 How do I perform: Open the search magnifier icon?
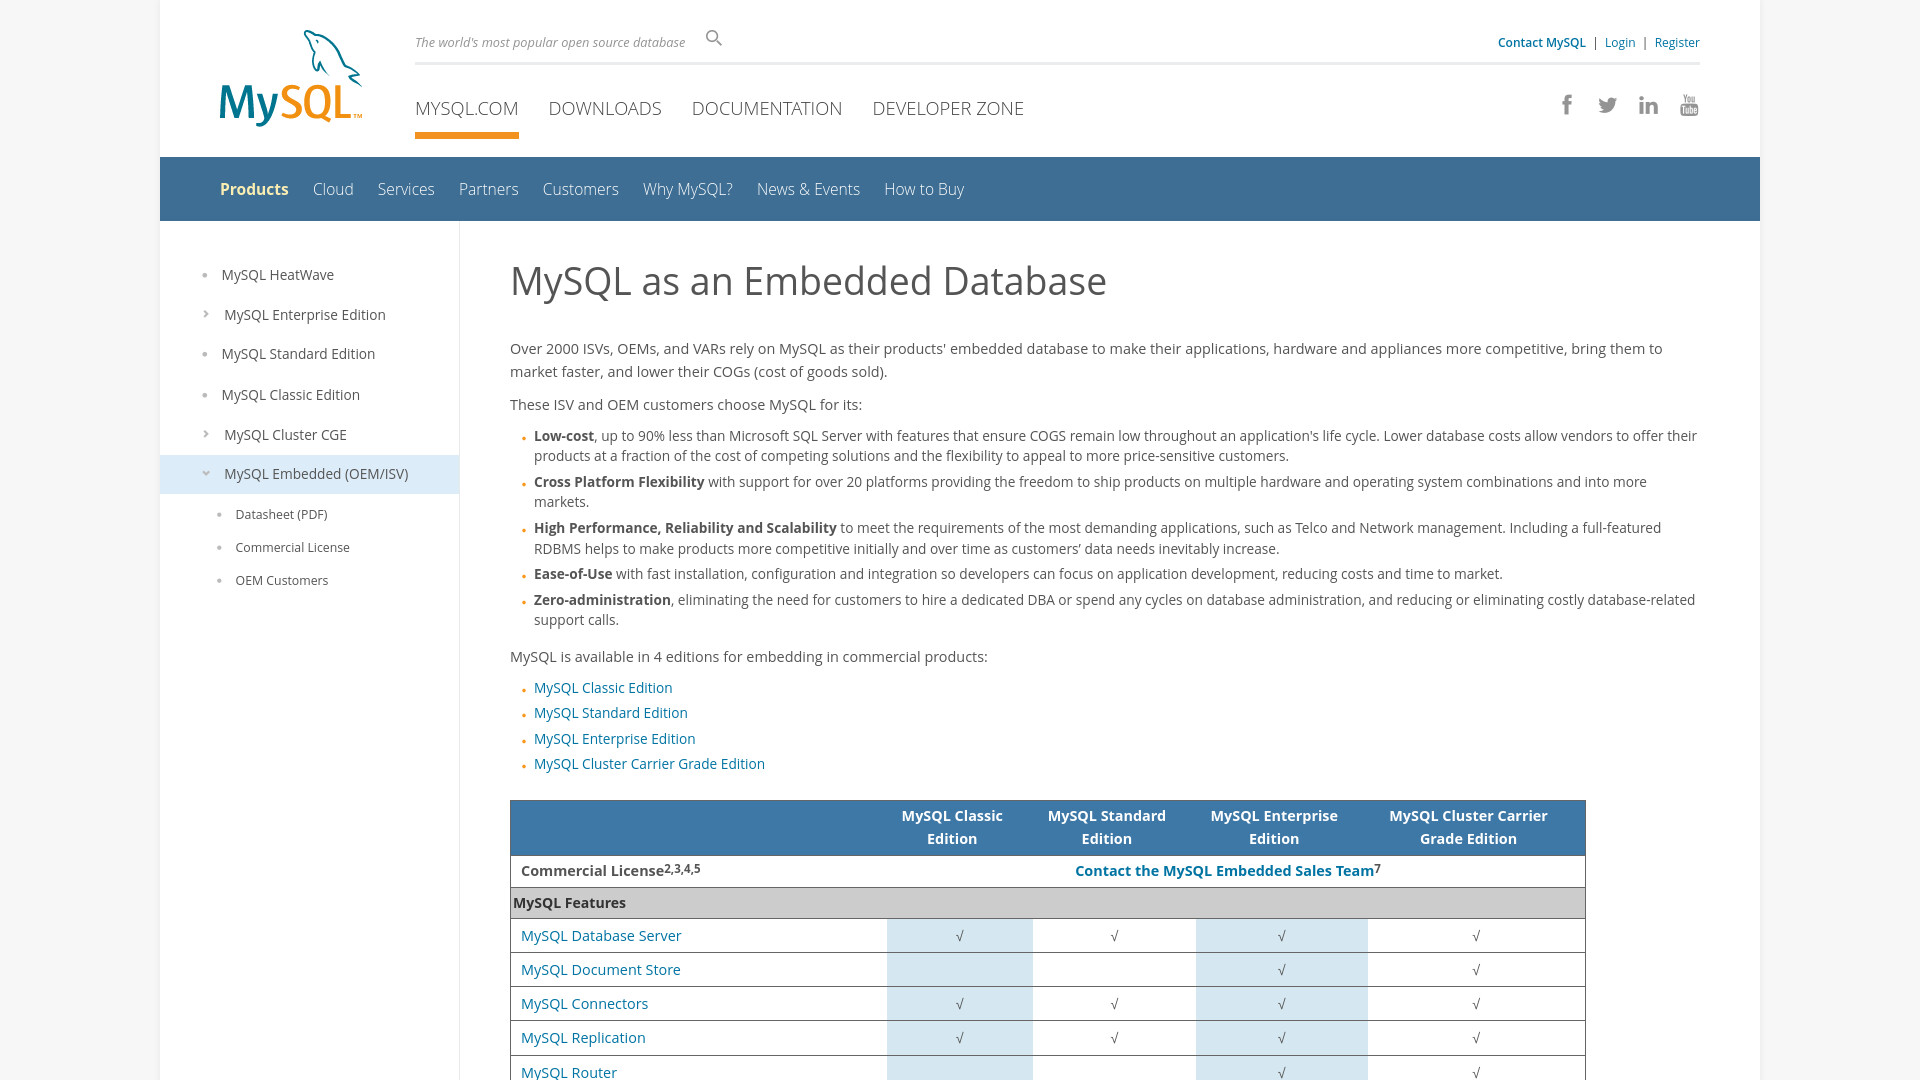point(713,38)
